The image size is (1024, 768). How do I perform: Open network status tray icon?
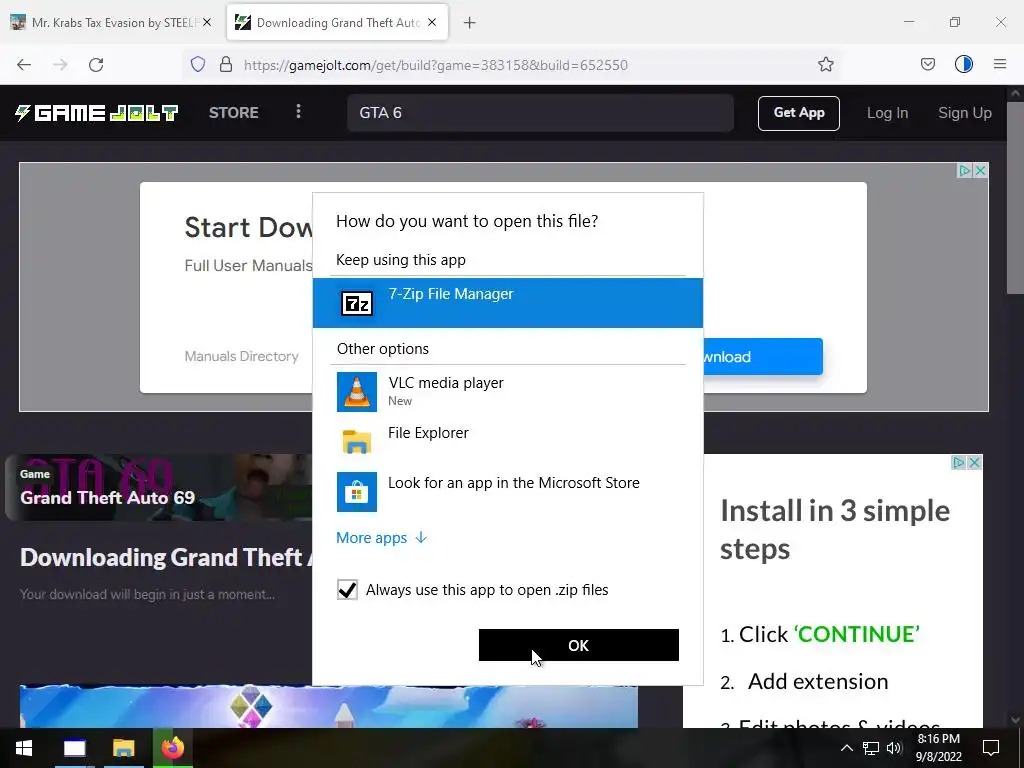pyautogui.click(x=871, y=748)
